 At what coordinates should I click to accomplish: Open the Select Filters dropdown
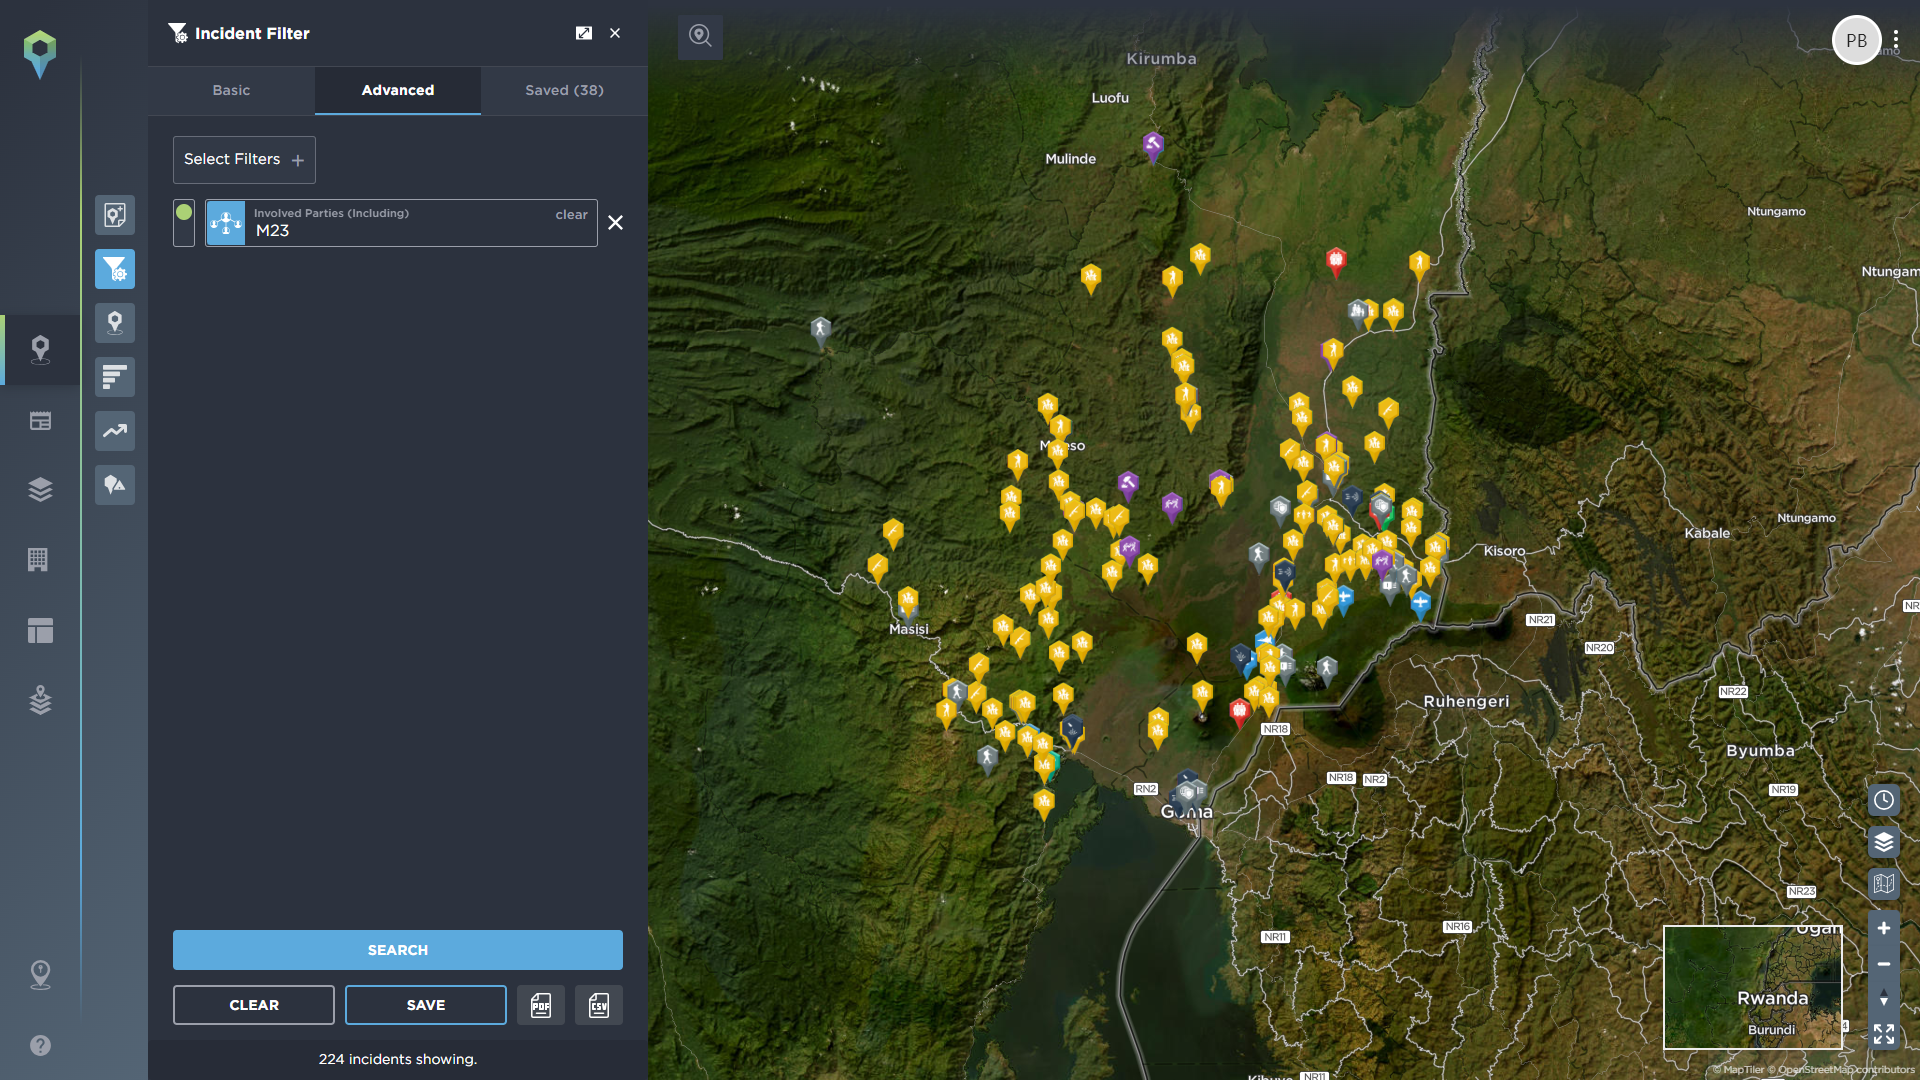click(244, 160)
